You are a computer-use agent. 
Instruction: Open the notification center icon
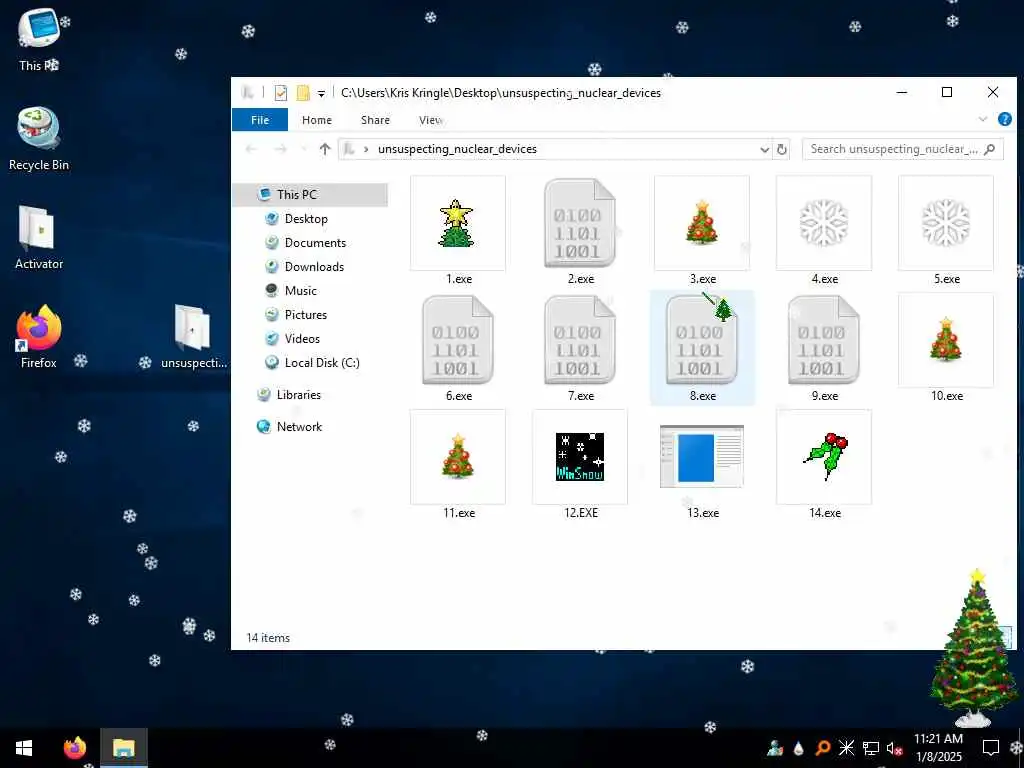pos(991,748)
